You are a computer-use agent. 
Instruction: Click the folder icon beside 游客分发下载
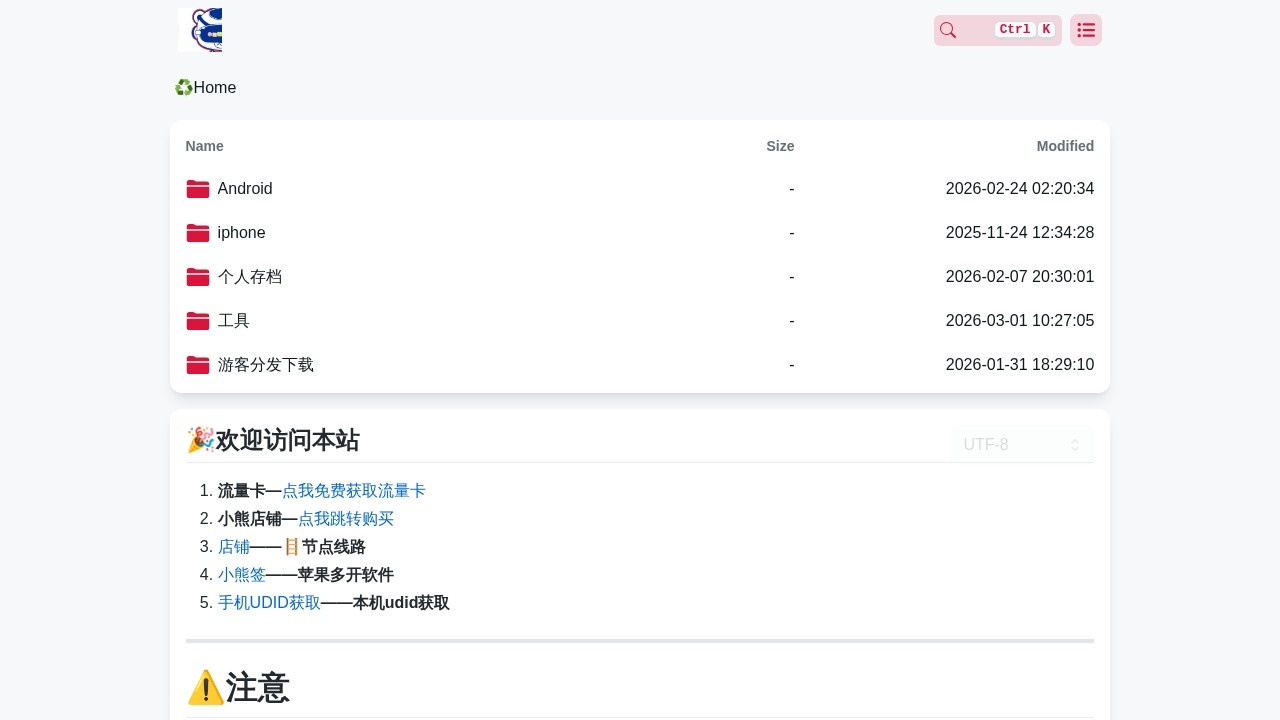(x=198, y=364)
